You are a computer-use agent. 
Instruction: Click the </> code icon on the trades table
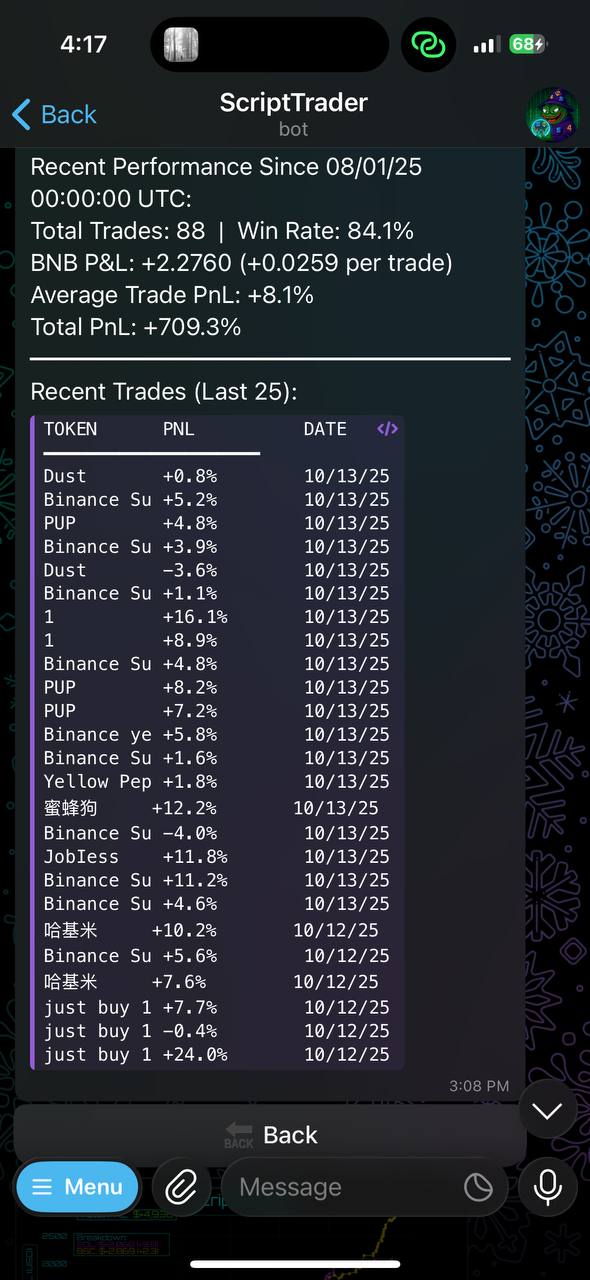[387, 429]
